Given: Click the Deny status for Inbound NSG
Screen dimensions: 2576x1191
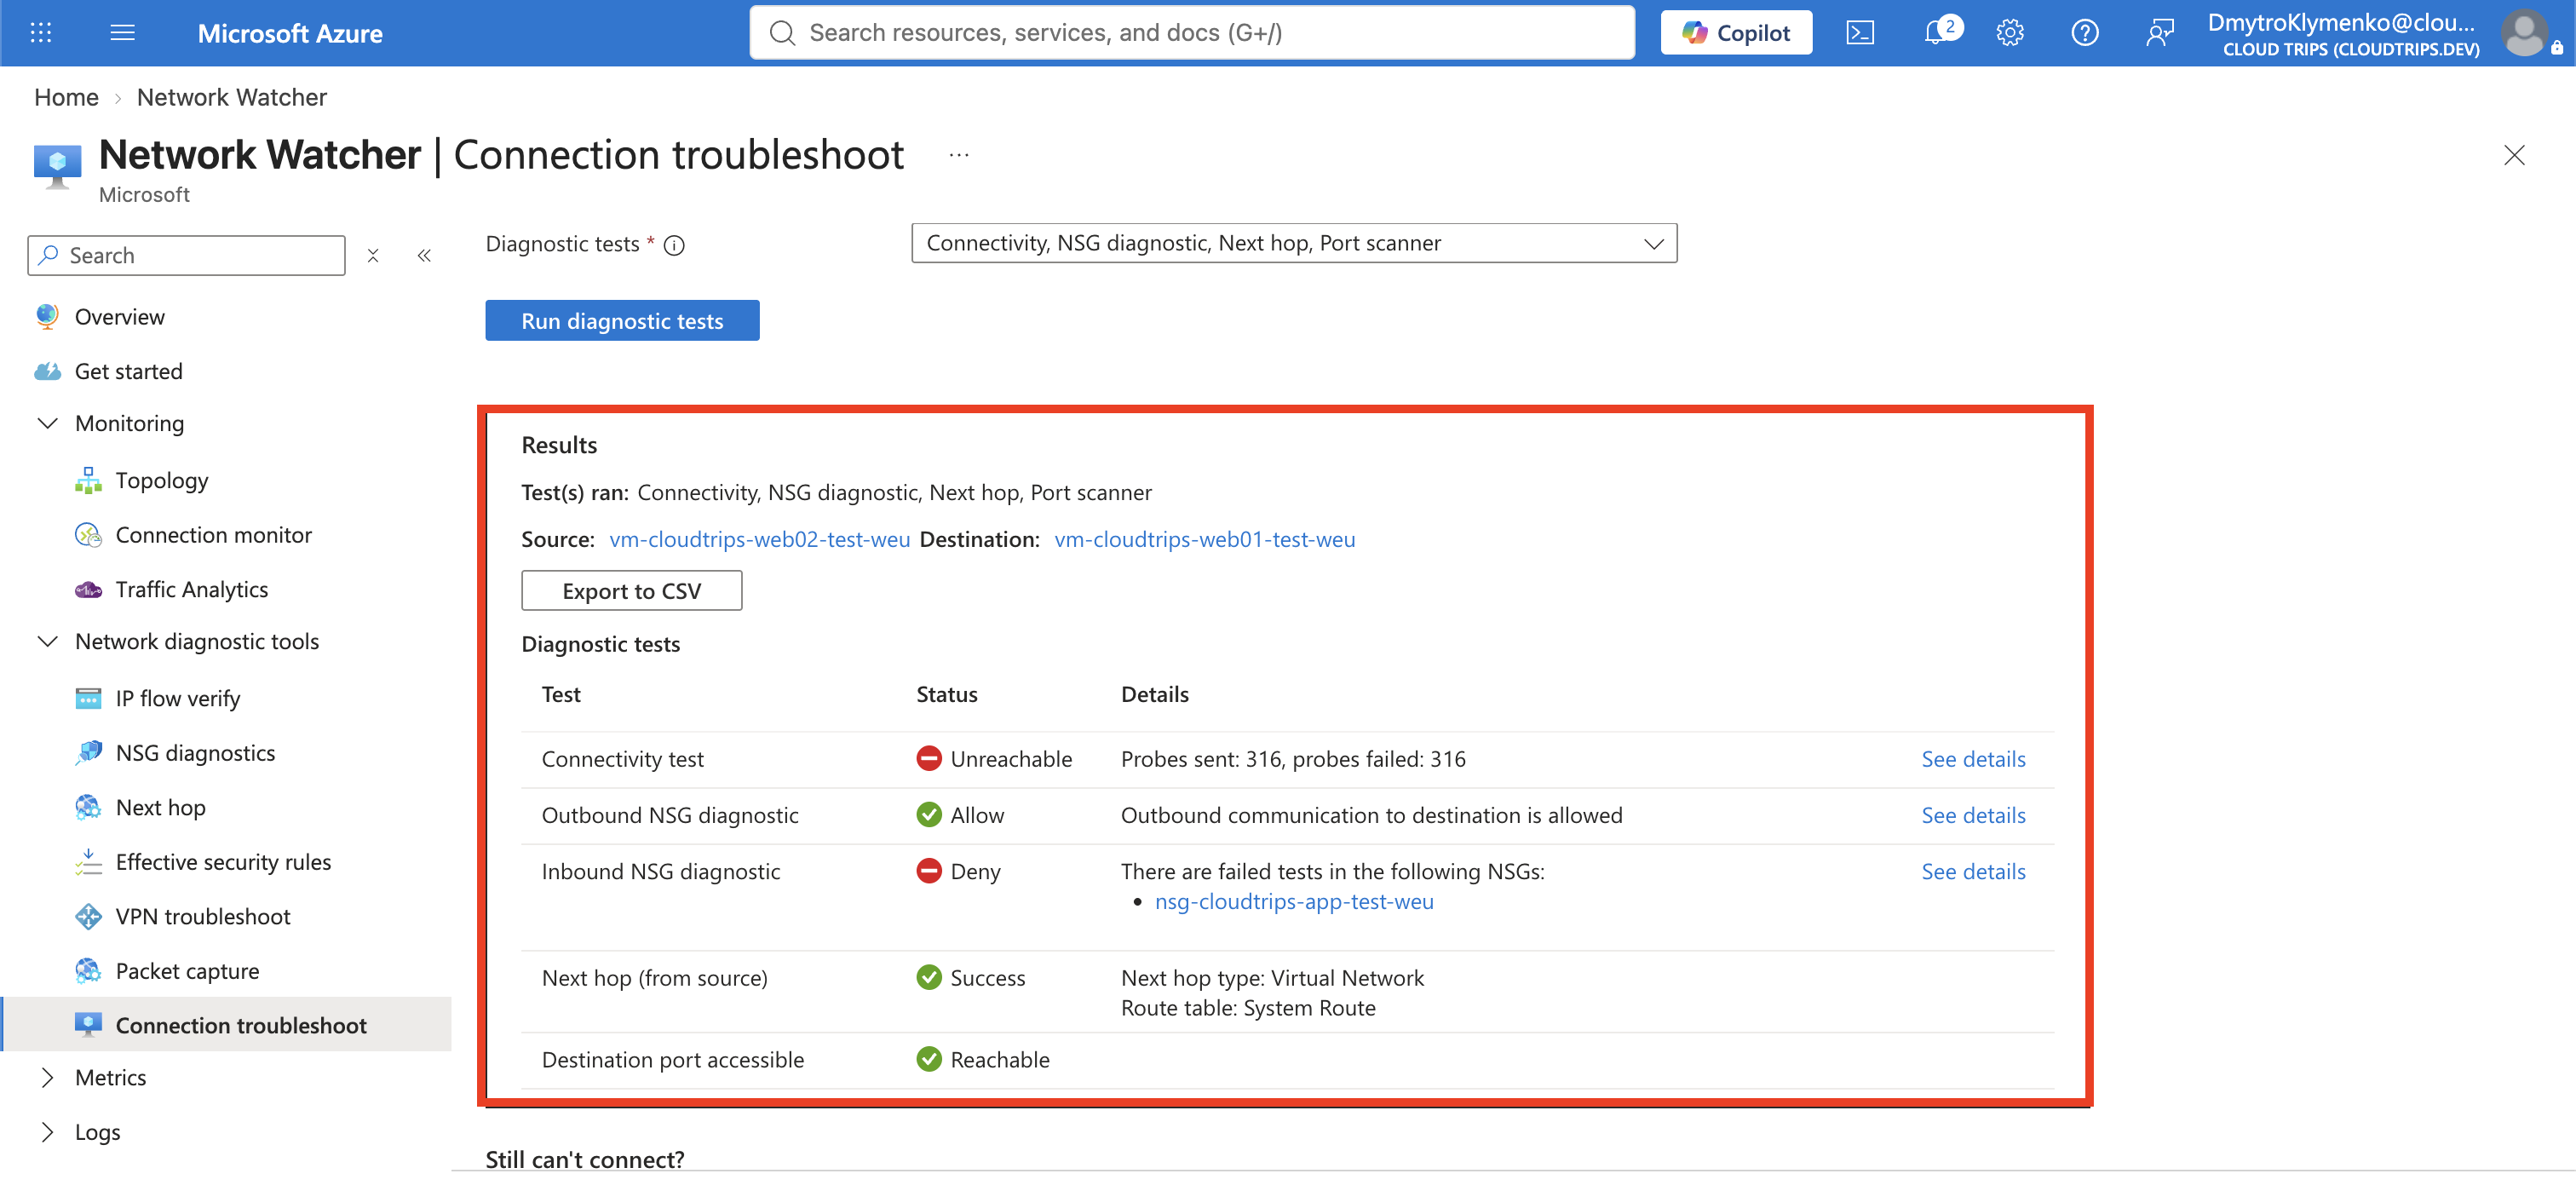Looking at the screenshot, I should [958, 871].
